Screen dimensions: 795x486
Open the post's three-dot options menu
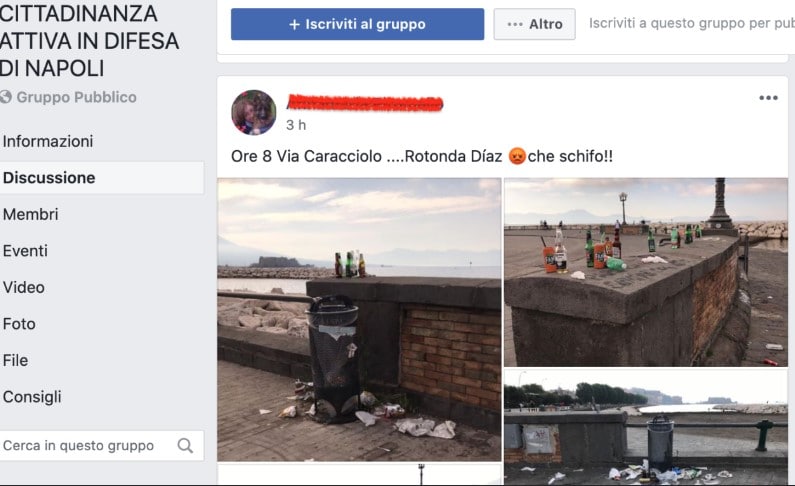tap(768, 98)
